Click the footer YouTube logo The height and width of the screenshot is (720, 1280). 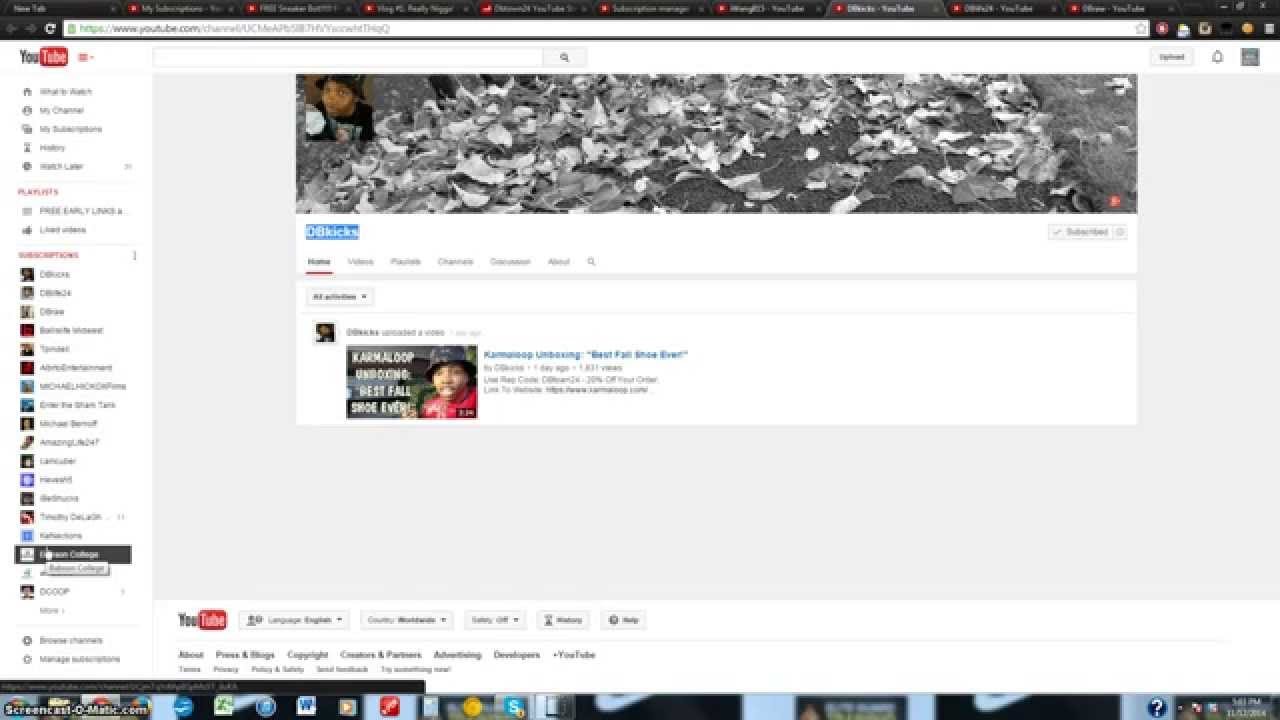[202, 620]
